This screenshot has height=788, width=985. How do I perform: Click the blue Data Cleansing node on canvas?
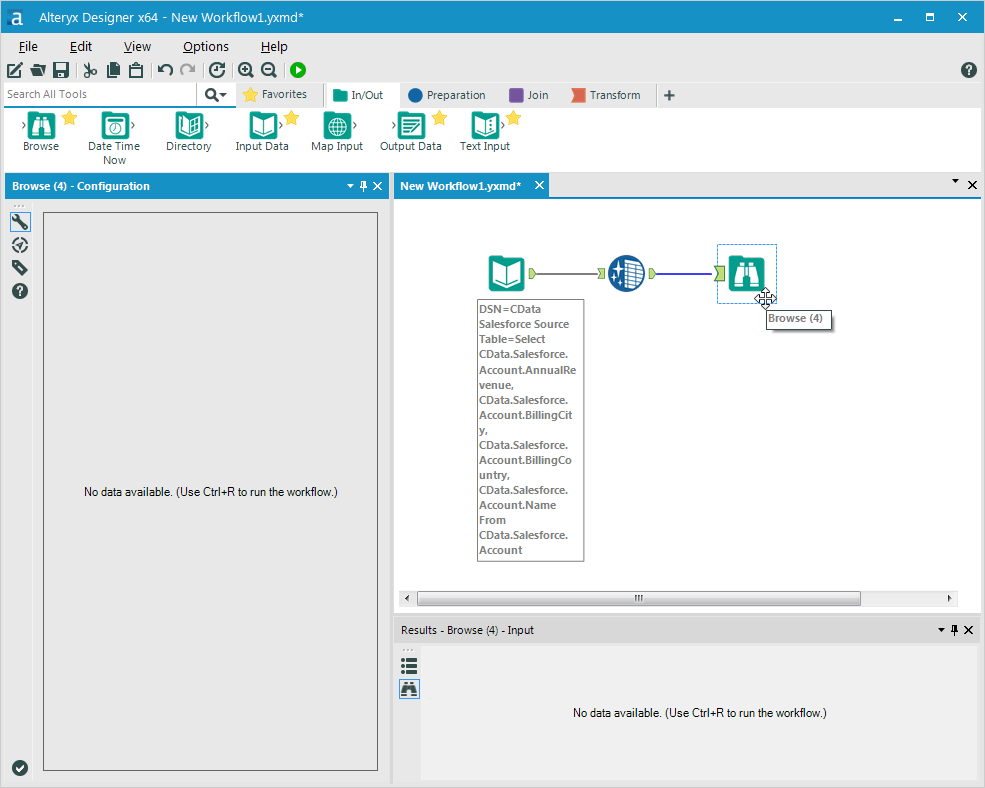point(626,273)
